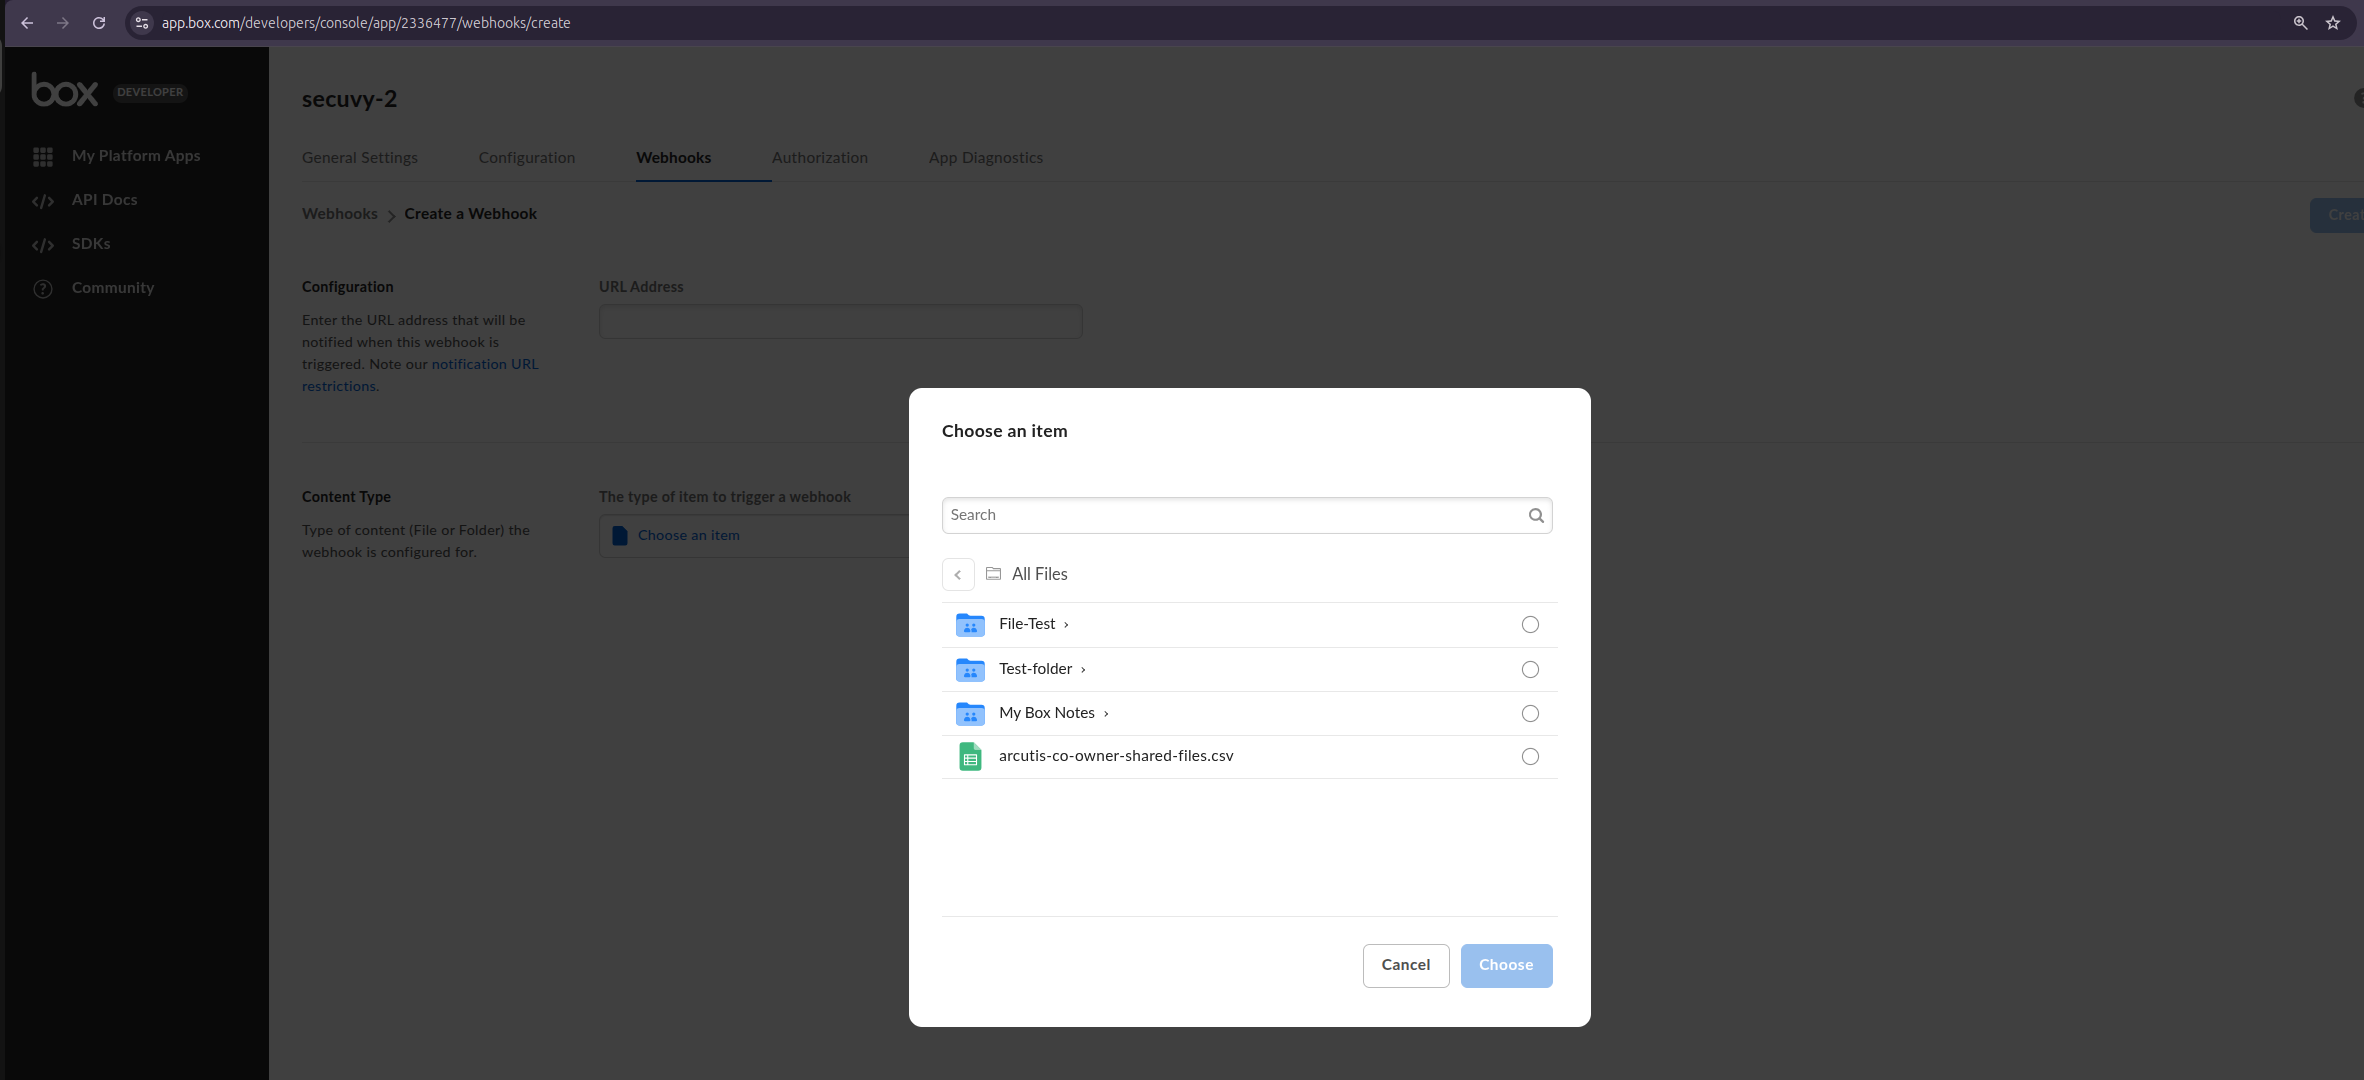Image resolution: width=2364 pixels, height=1080 pixels.
Task: Expand My Box Notes via its chevron
Action: tap(1106, 714)
